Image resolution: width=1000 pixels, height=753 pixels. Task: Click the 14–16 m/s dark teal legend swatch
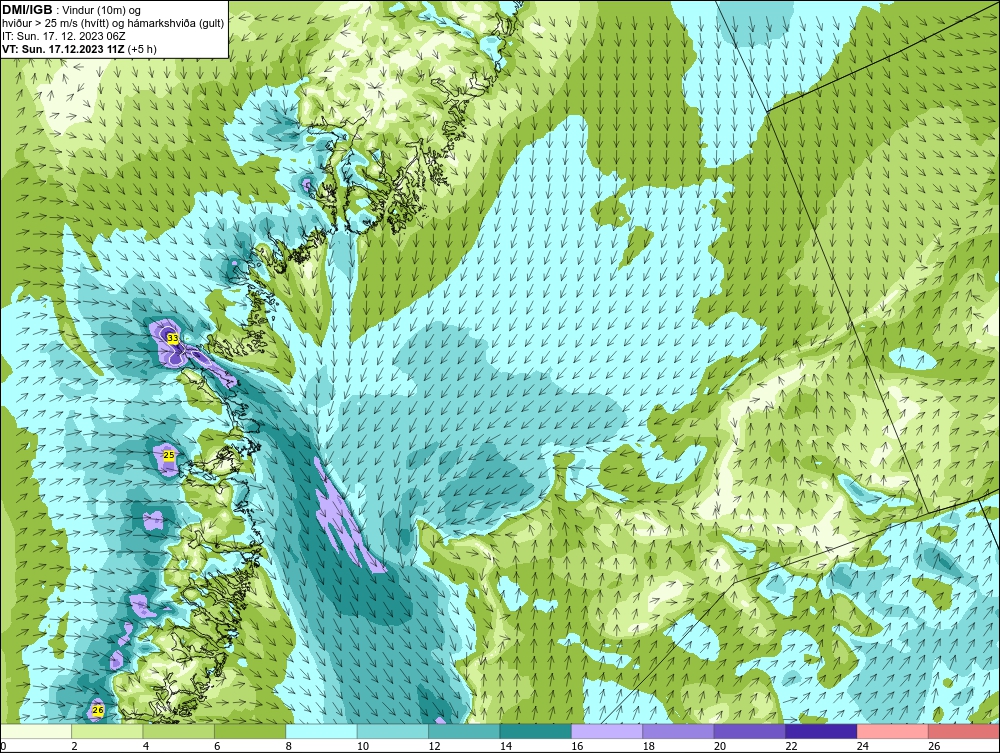[x=536, y=731]
